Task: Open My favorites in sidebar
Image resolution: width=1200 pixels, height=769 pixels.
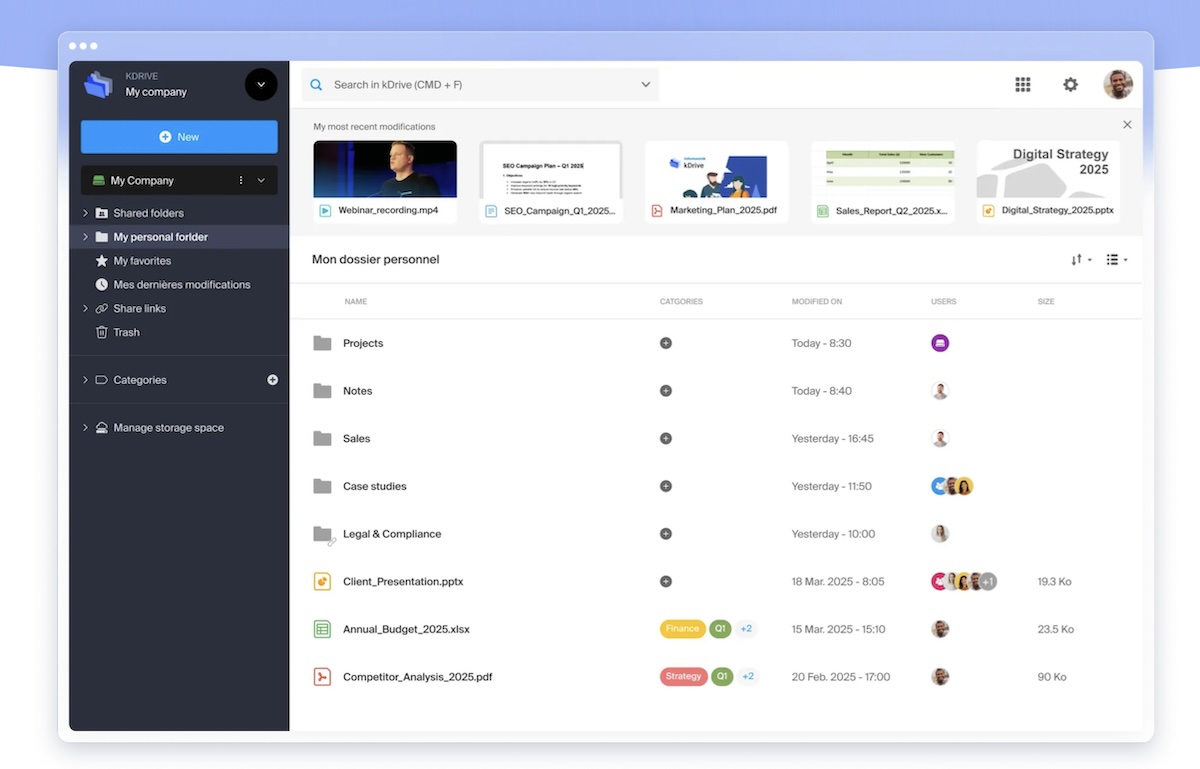Action: click(142, 261)
